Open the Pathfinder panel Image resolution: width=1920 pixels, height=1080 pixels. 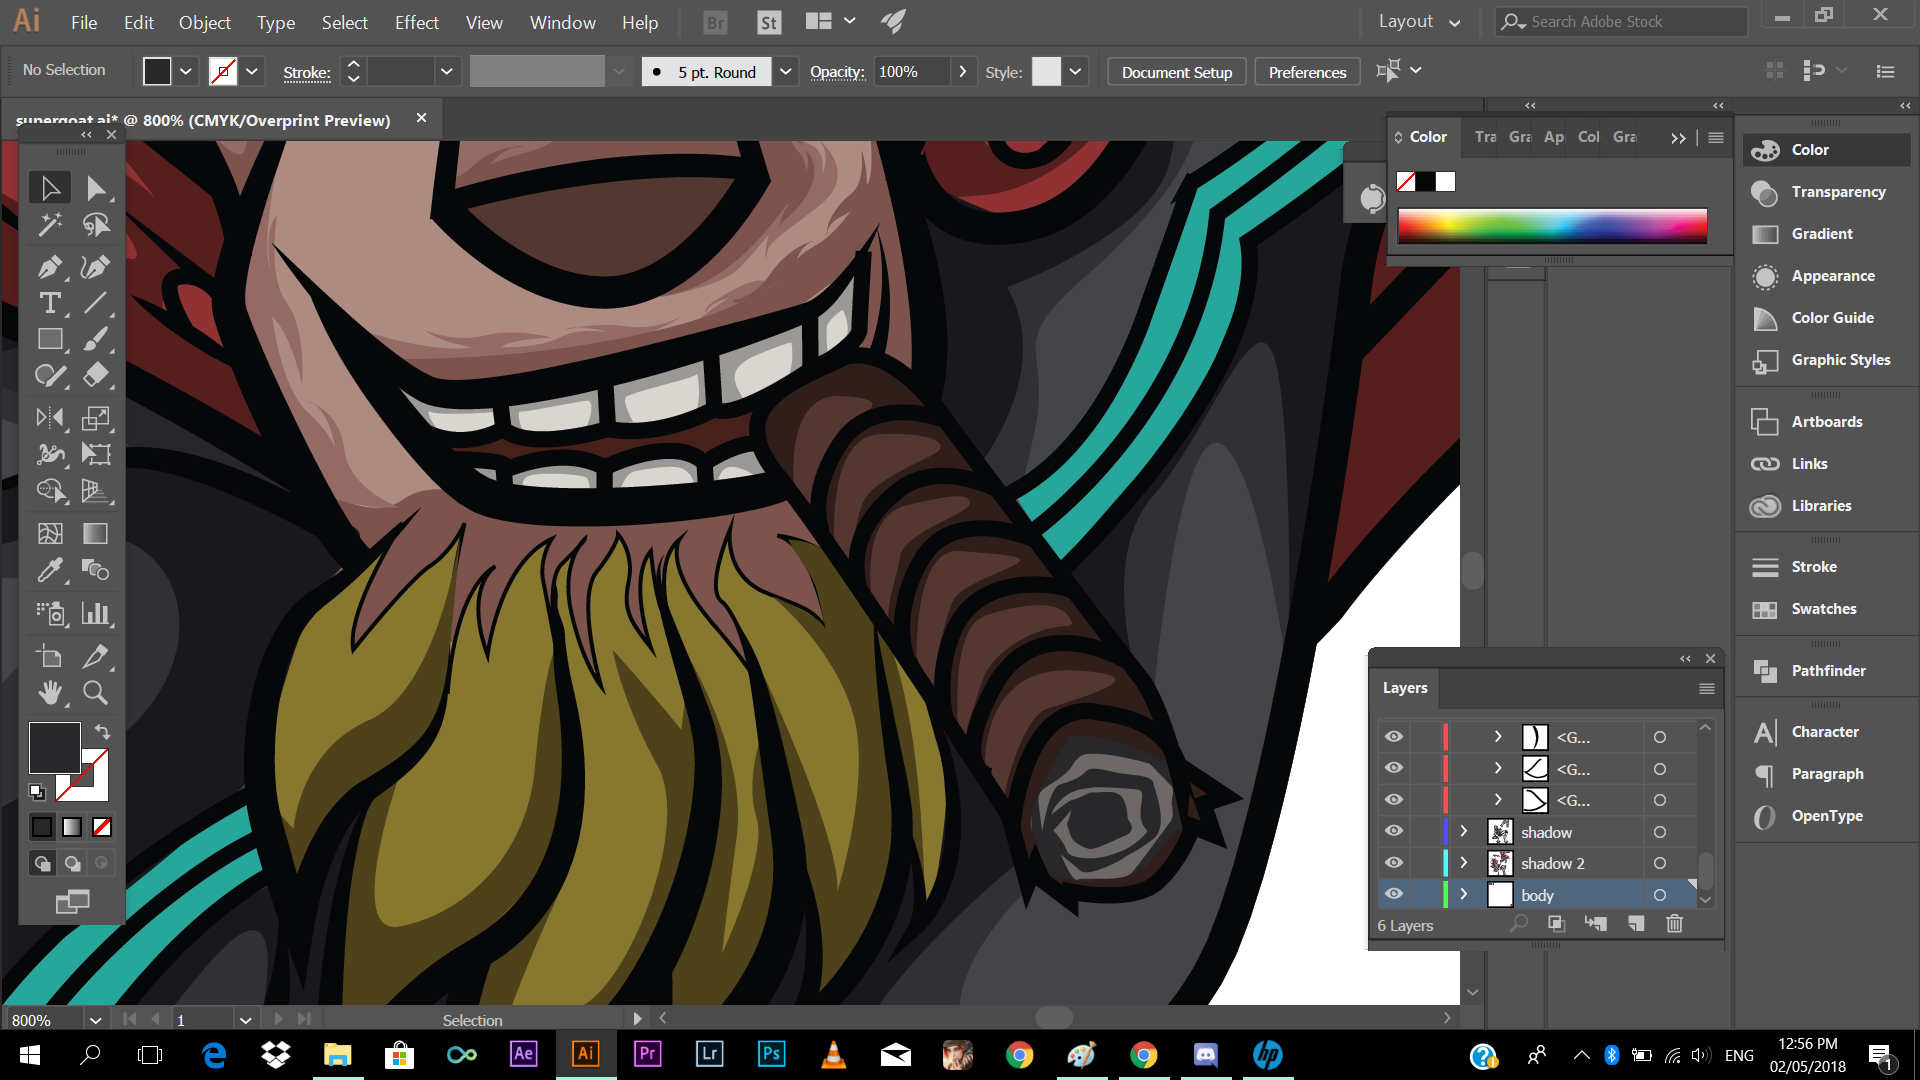pos(1827,671)
